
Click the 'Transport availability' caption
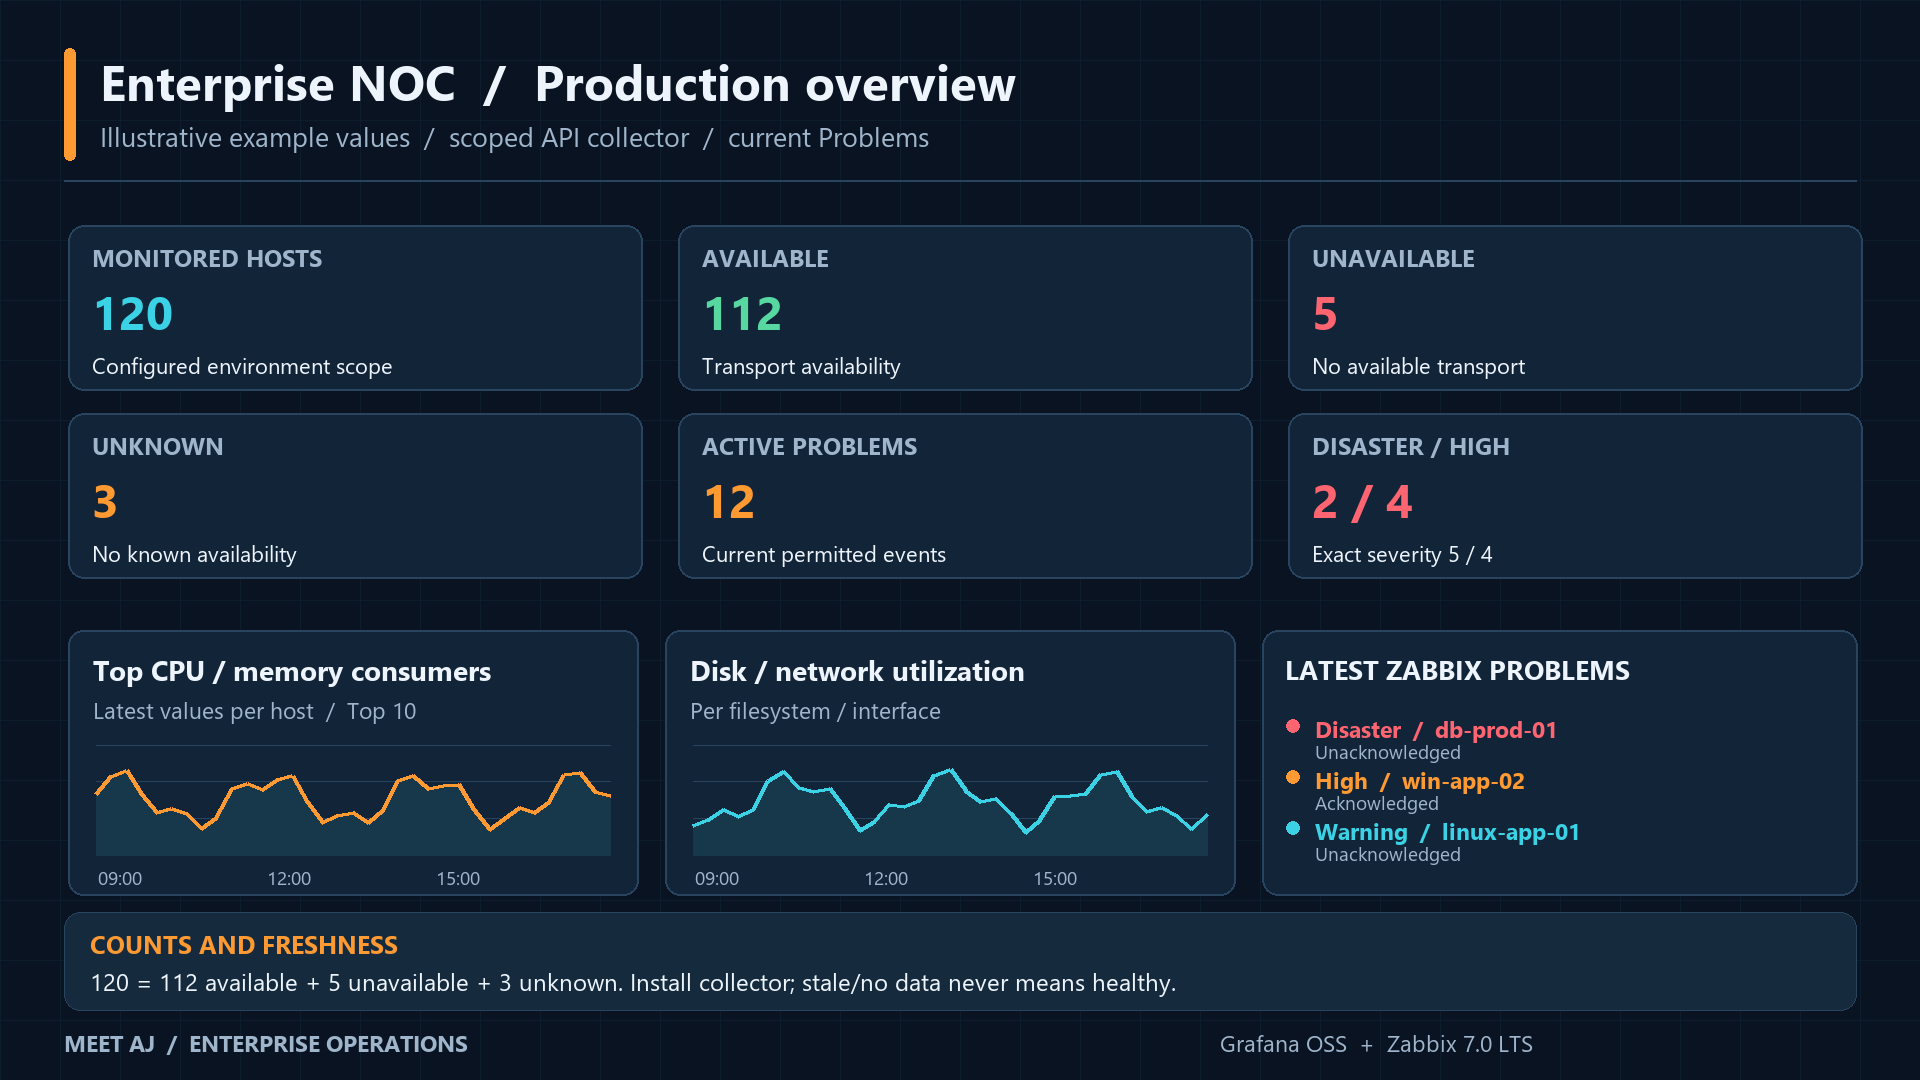click(x=801, y=367)
